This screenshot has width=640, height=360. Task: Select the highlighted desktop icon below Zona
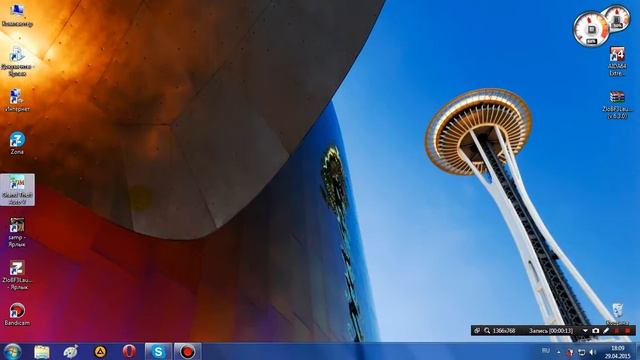(17, 190)
